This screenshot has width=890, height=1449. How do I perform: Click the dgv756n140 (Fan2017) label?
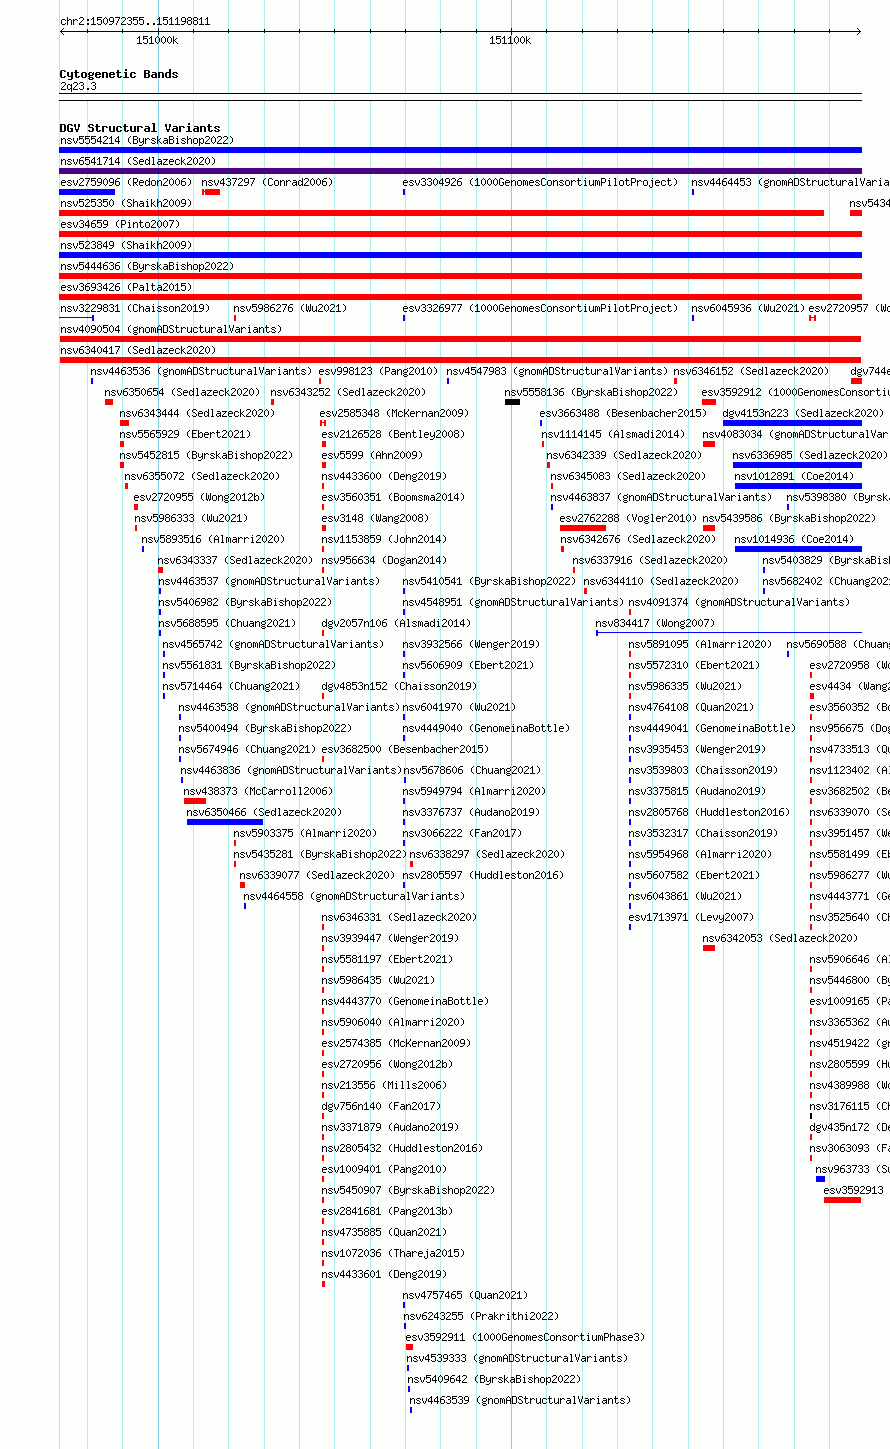pos(381,1107)
